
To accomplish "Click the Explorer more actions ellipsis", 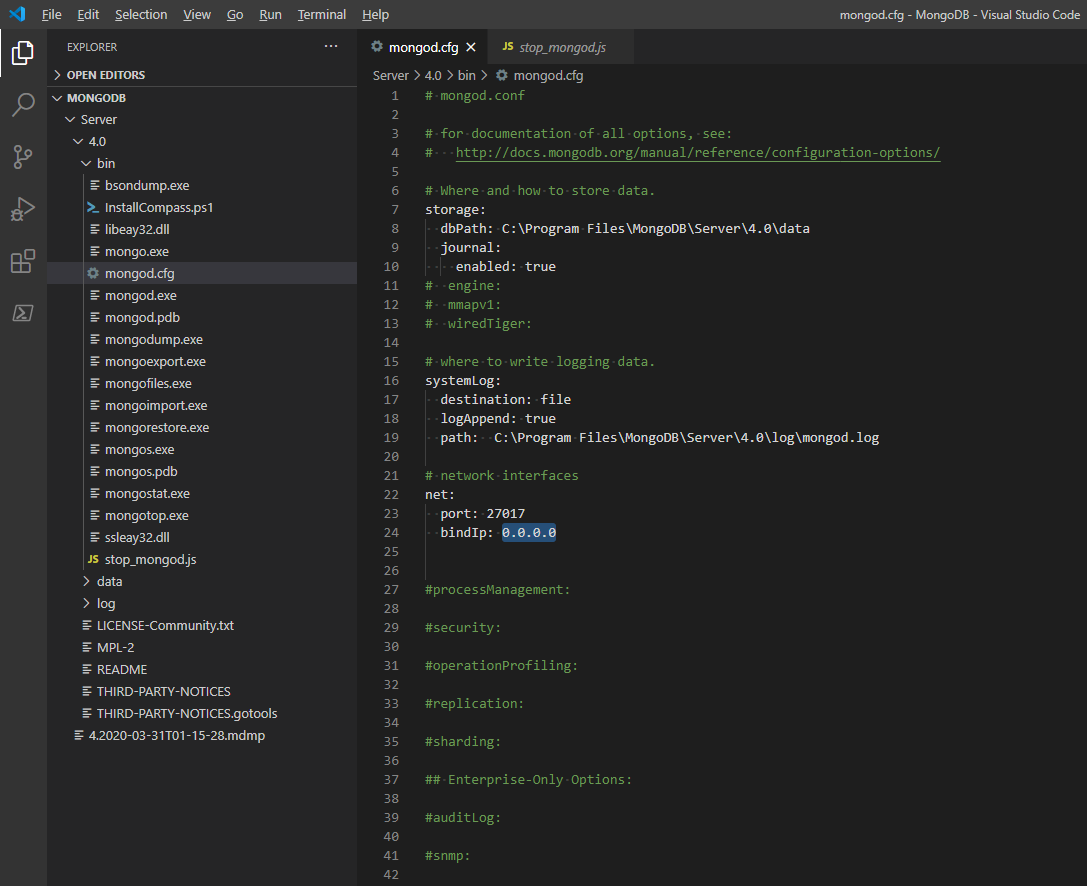I will [331, 46].
